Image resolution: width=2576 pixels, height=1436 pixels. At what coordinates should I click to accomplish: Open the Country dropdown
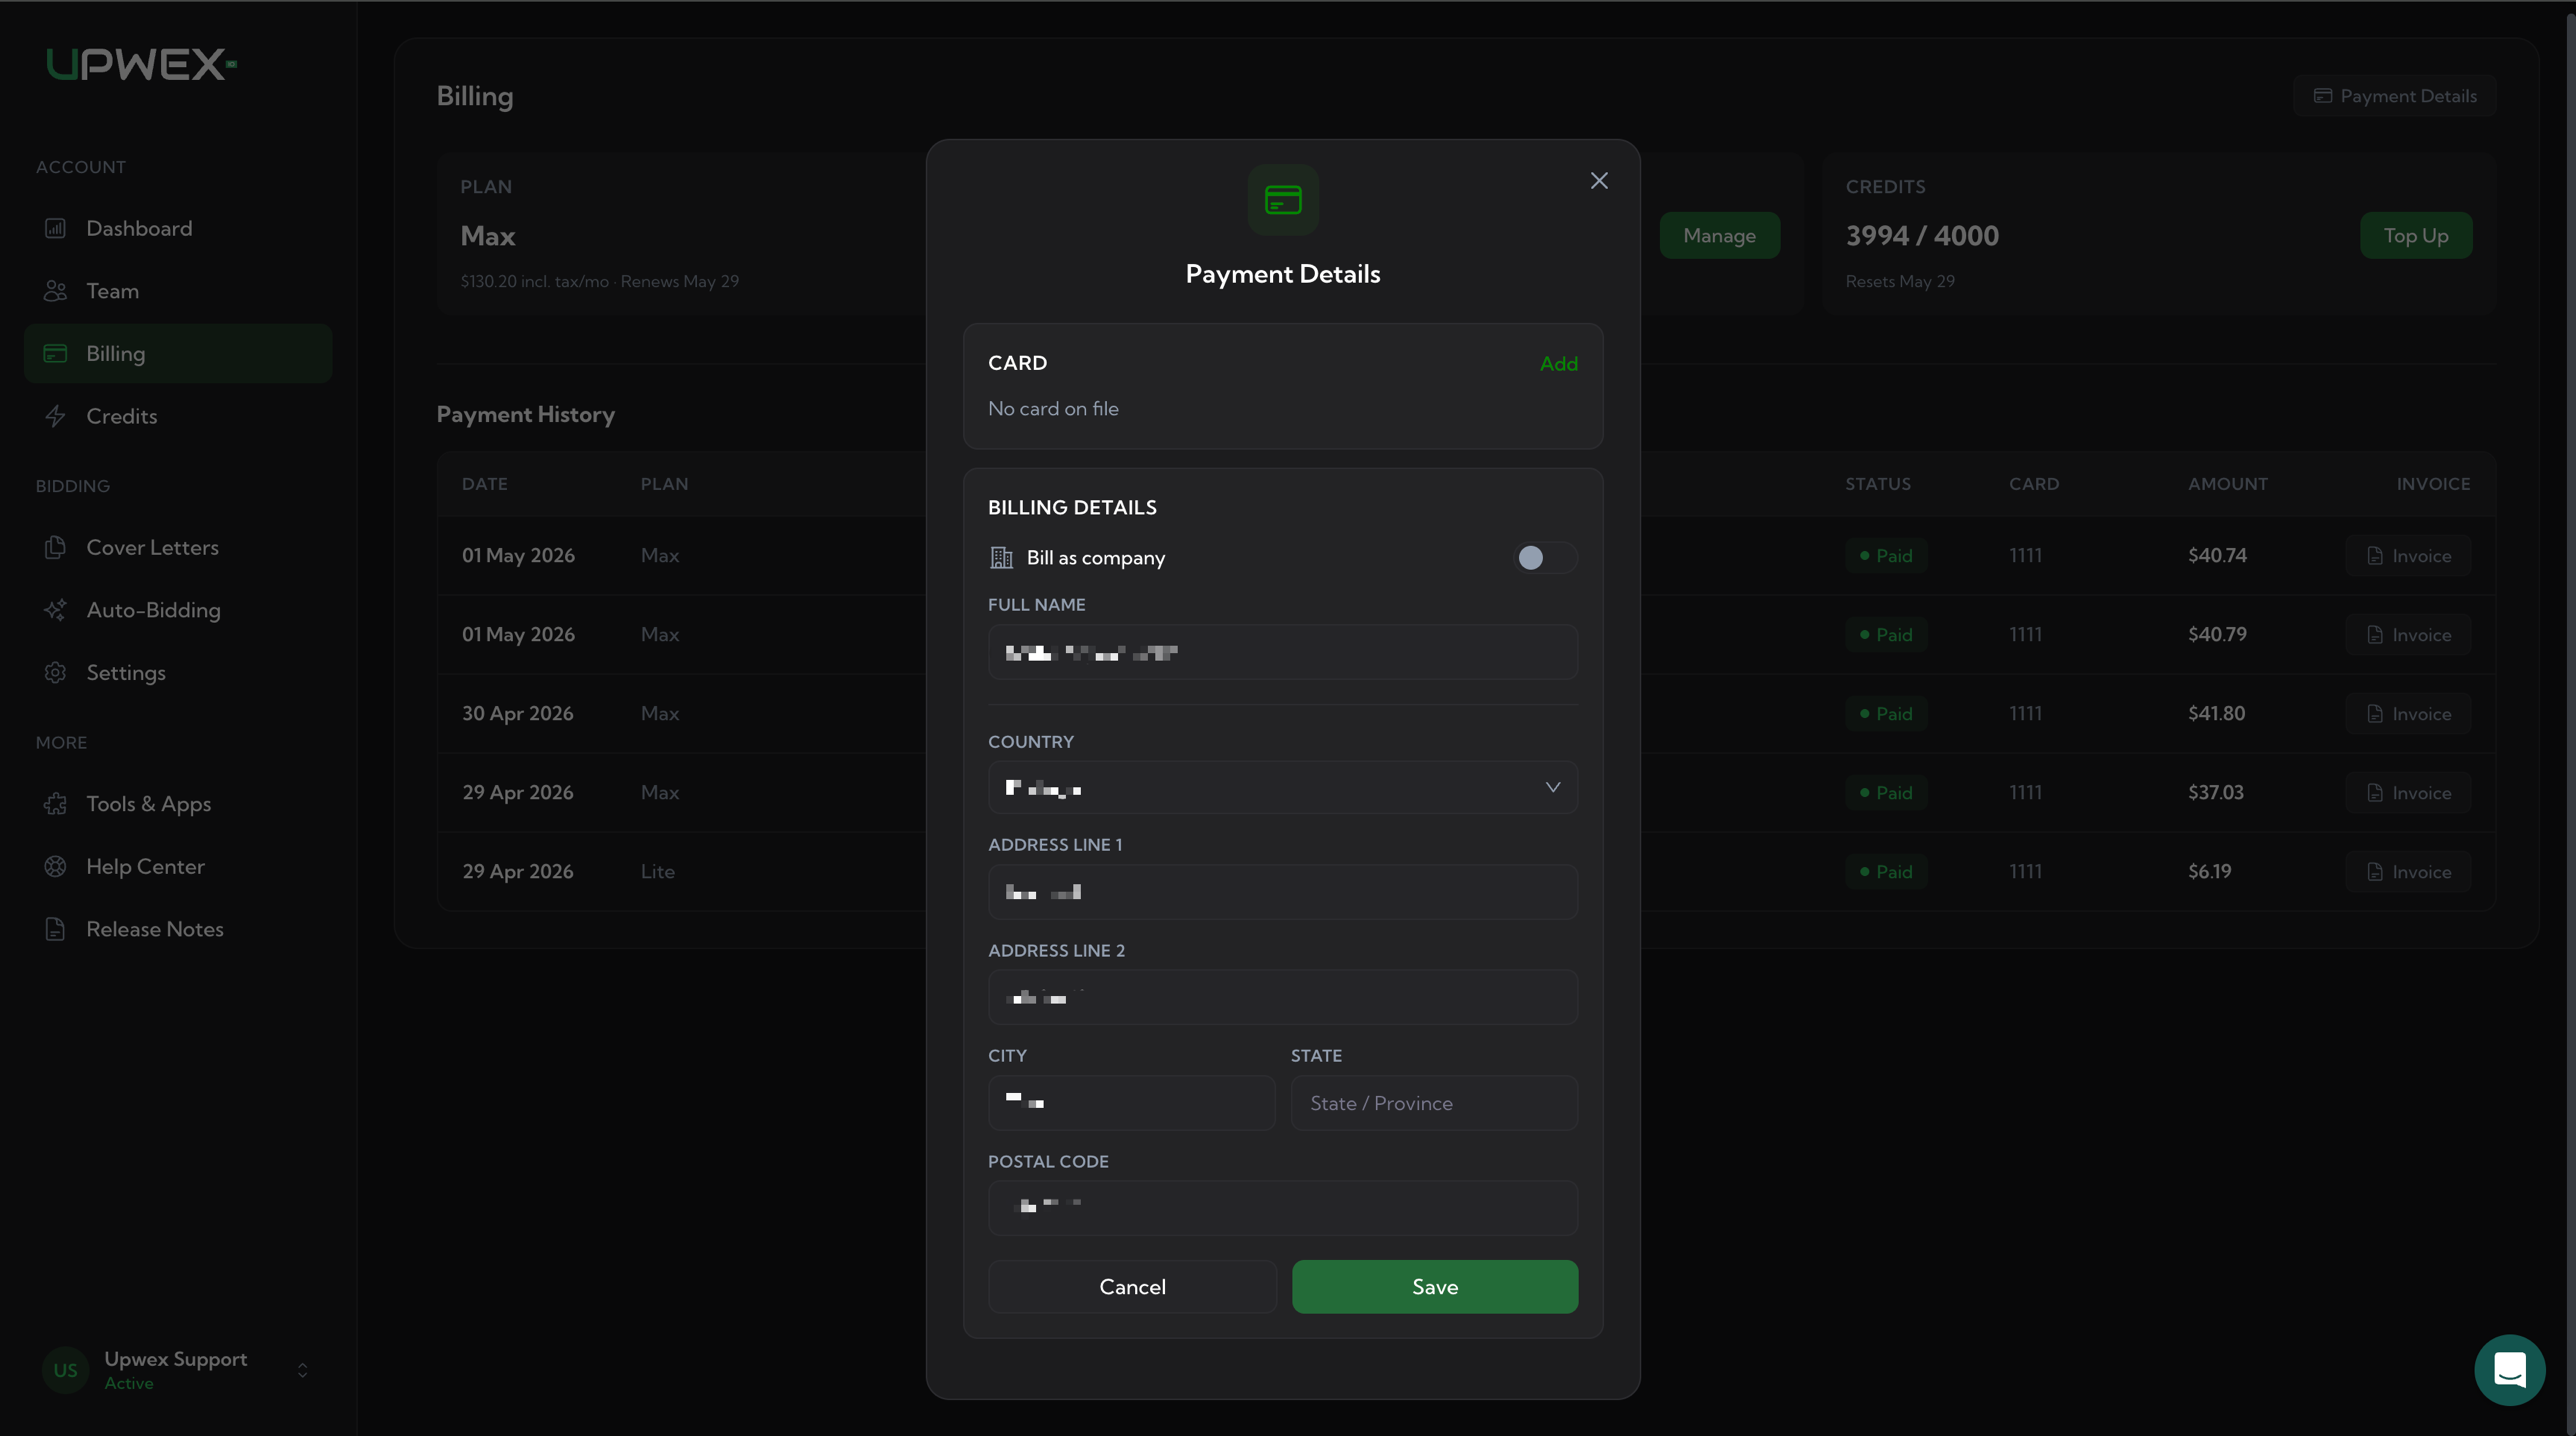tap(1283, 788)
